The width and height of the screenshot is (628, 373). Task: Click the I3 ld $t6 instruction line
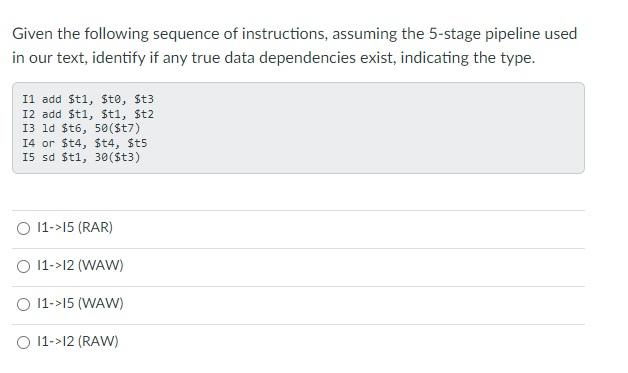pos(81,128)
